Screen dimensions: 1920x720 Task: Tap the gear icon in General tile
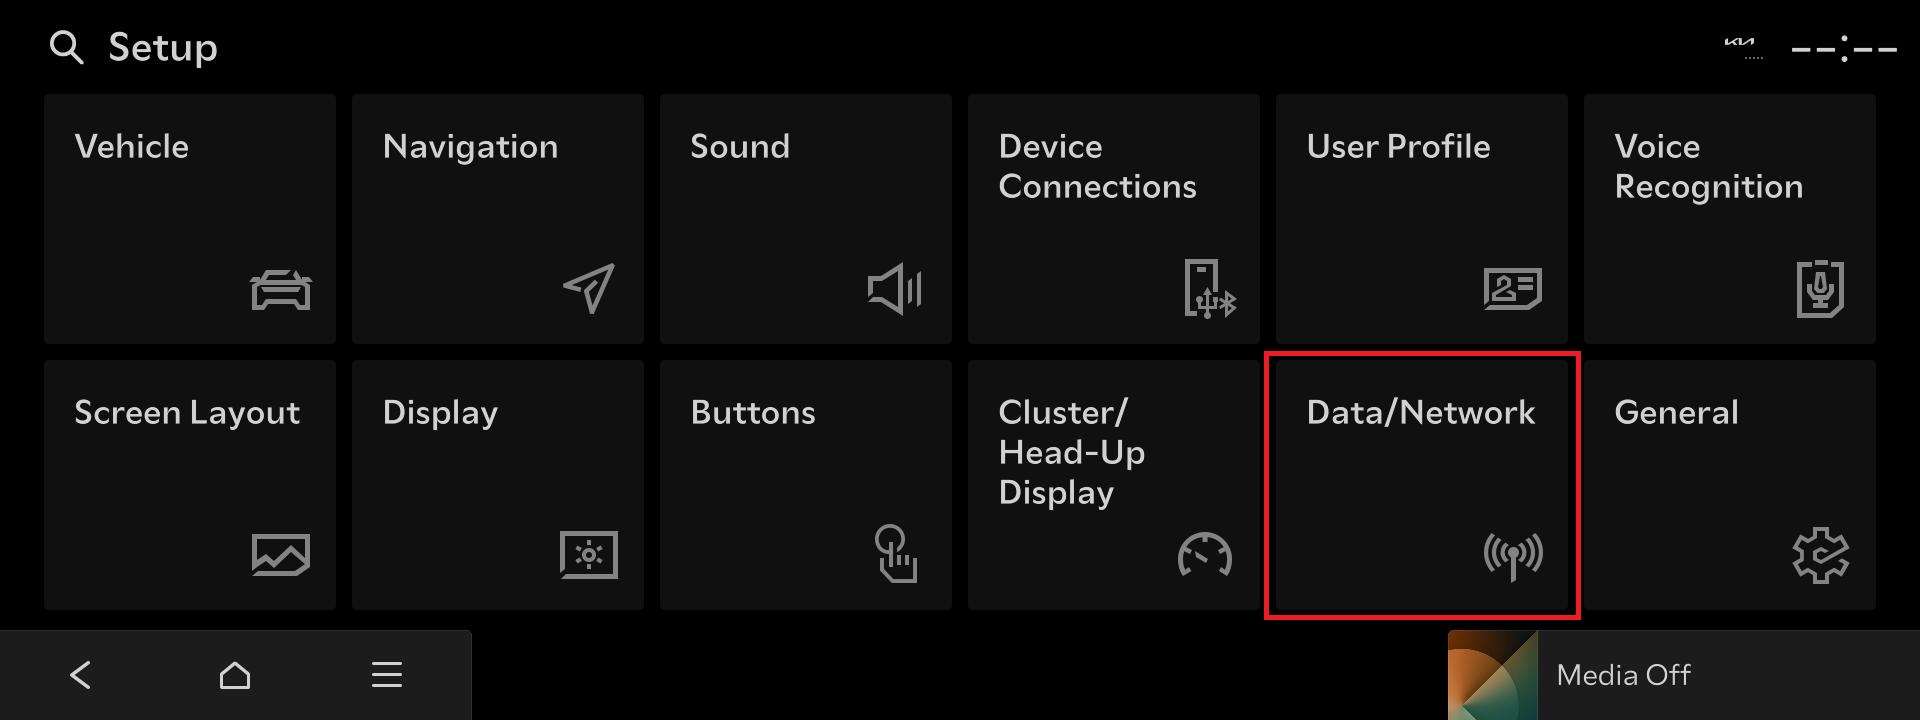(x=1820, y=555)
